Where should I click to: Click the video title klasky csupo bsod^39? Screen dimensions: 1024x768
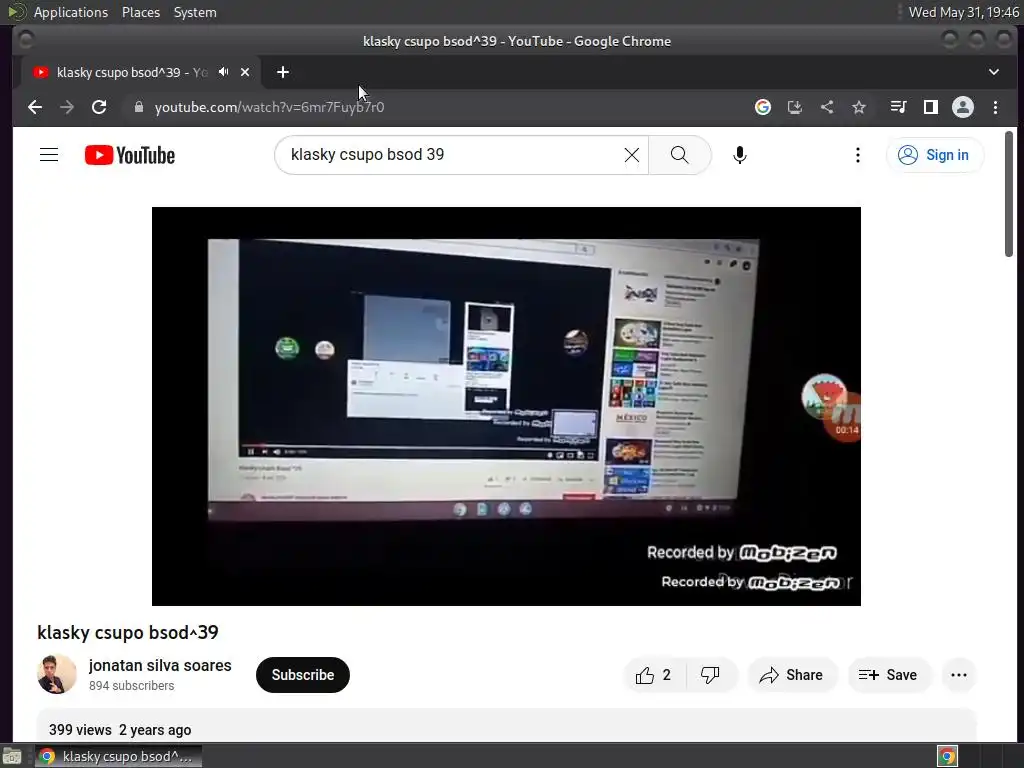point(128,632)
